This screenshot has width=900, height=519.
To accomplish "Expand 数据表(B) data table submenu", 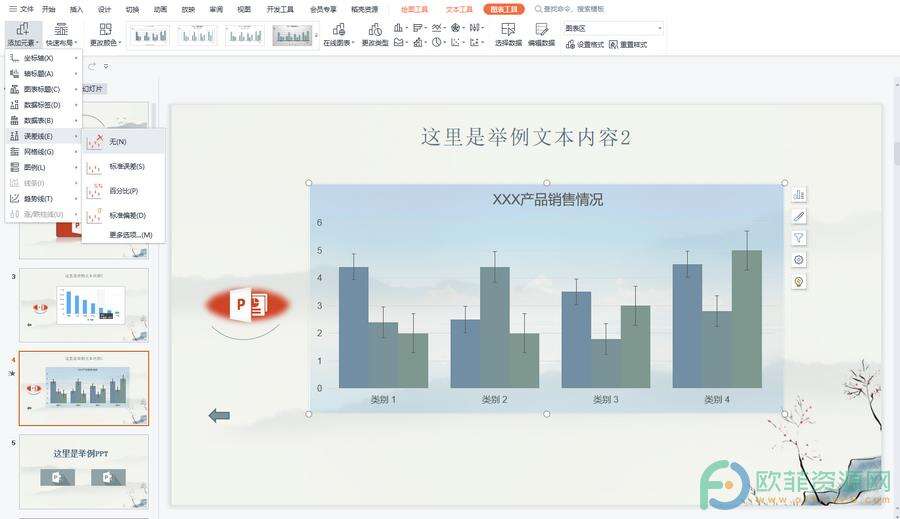I will [x=44, y=121].
